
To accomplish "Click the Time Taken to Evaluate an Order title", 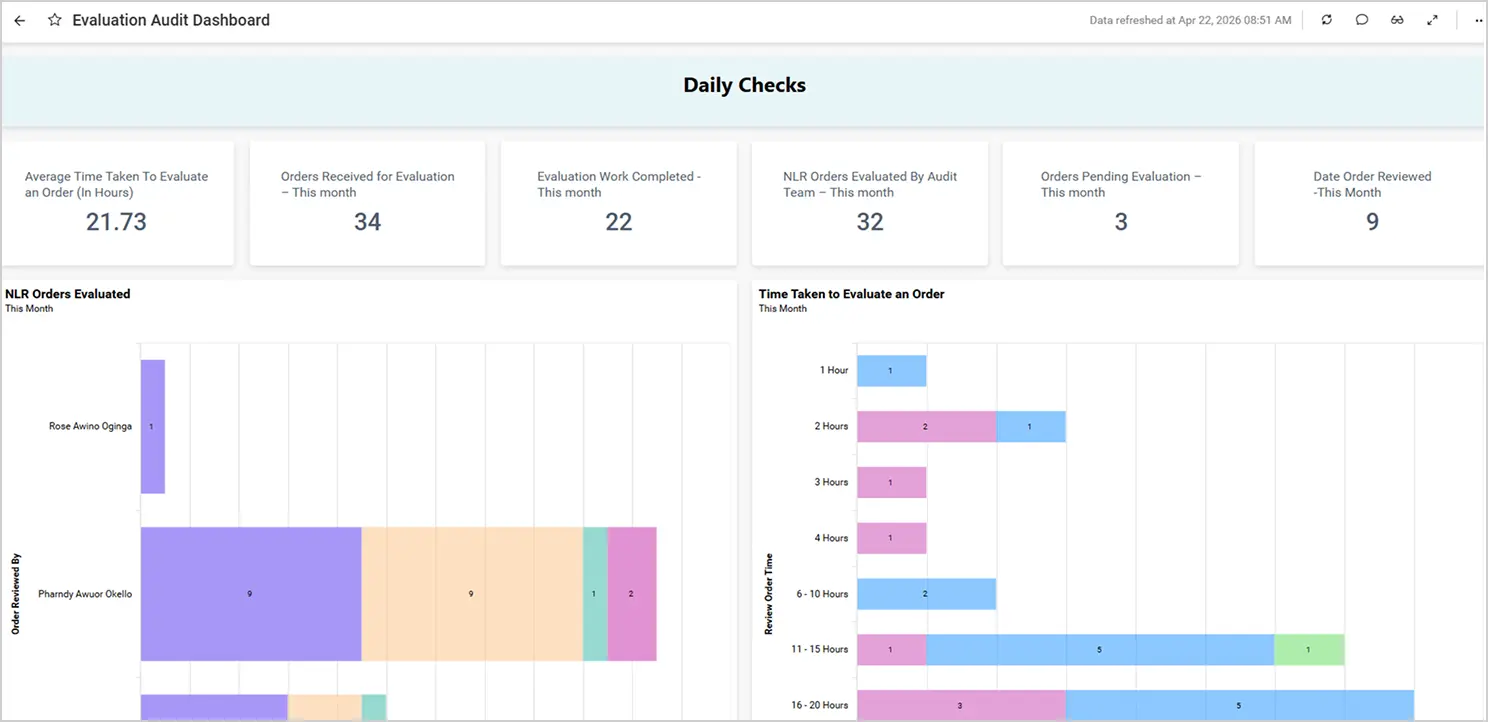I will point(851,294).
